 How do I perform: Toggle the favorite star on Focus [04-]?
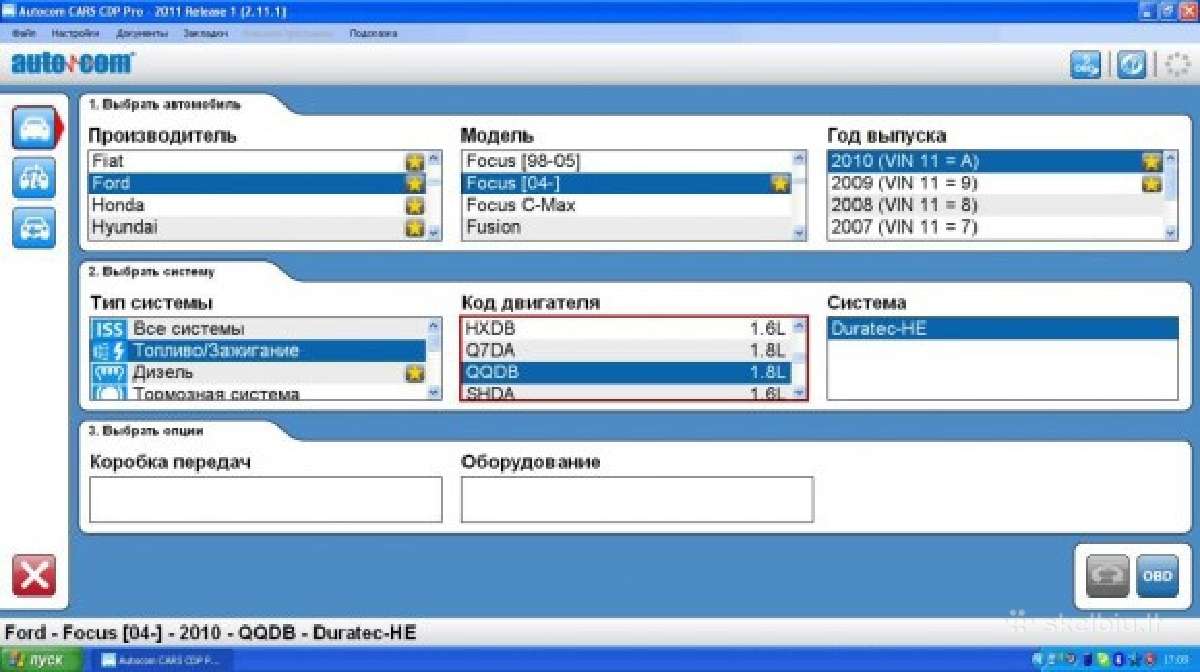pyautogui.click(x=781, y=184)
